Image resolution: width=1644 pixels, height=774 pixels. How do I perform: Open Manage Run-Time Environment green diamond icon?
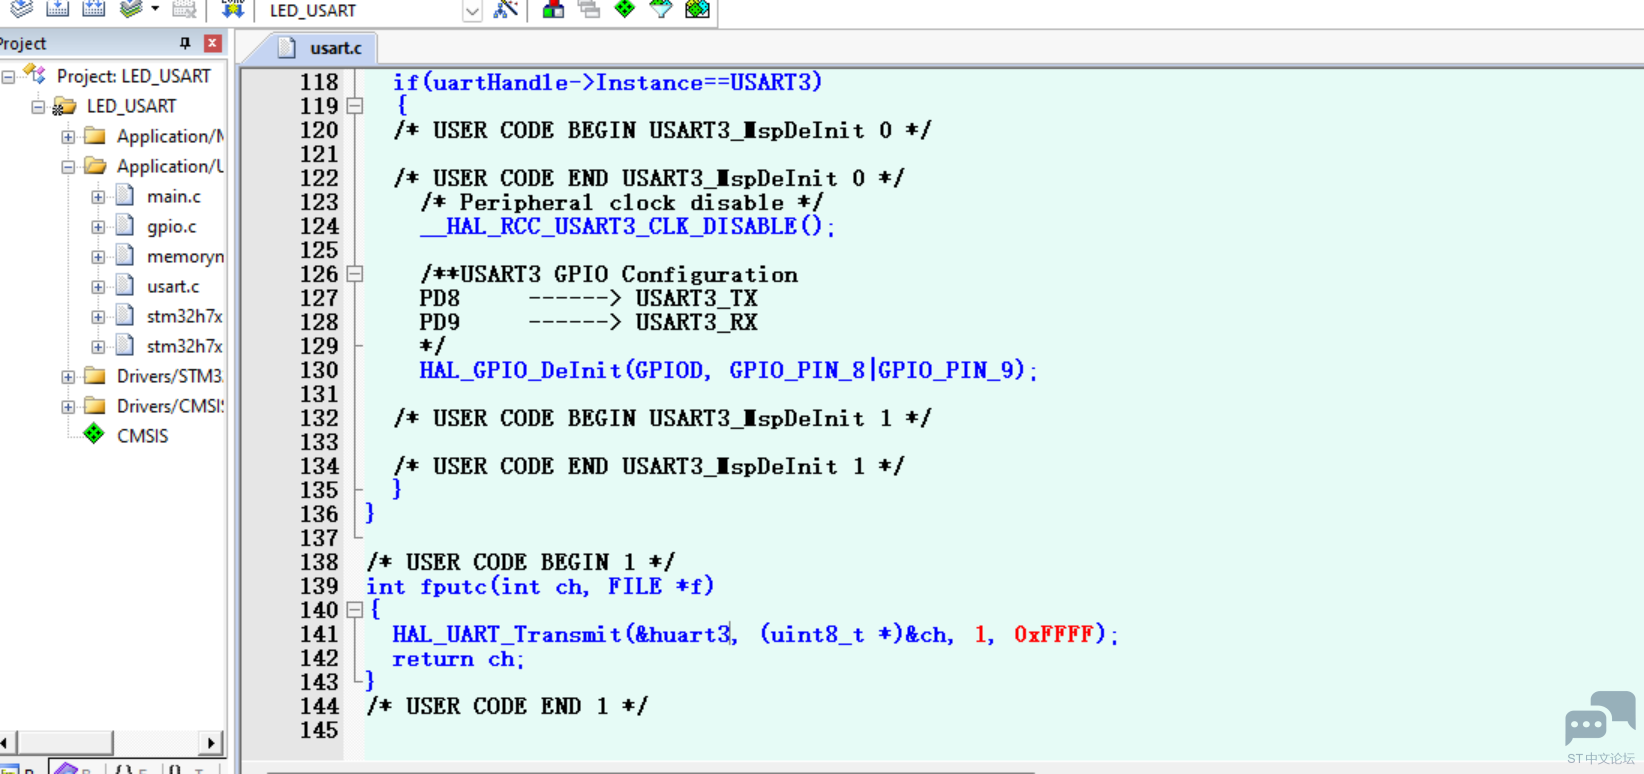[625, 9]
